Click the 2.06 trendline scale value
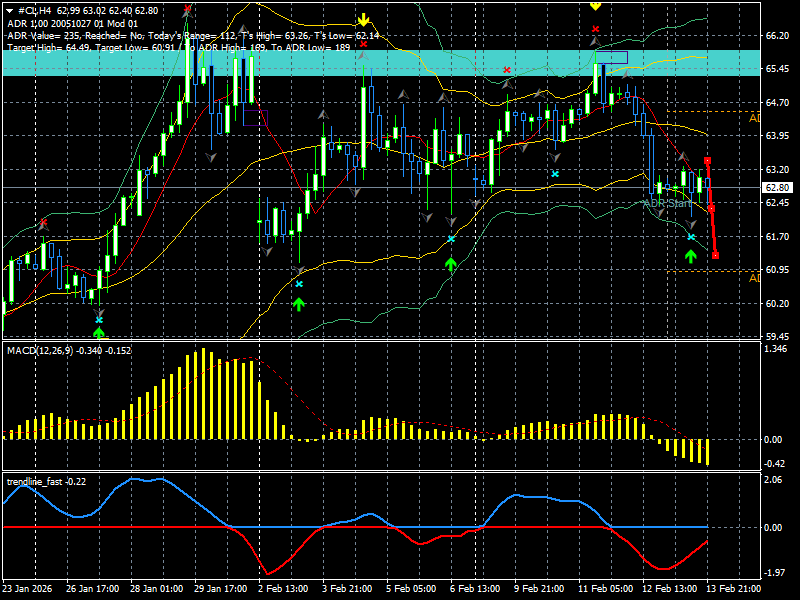The height and width of the screenshot is (600, 800). click(773, 480)
